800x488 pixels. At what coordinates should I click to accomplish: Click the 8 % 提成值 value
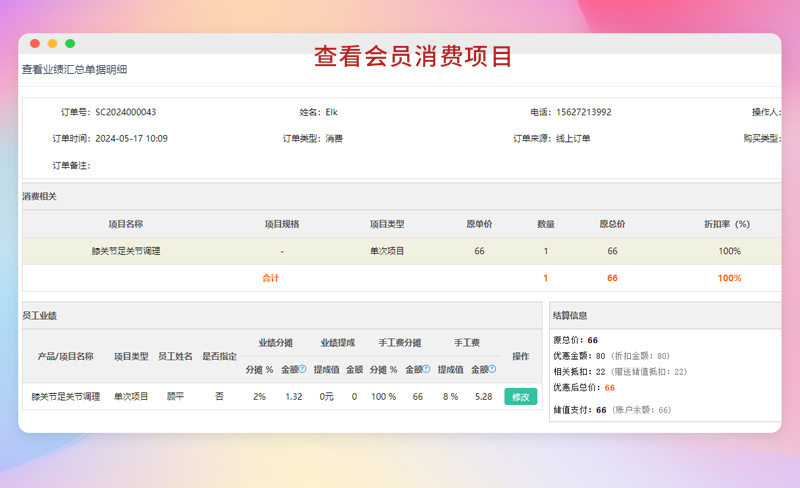pos(451,397)
